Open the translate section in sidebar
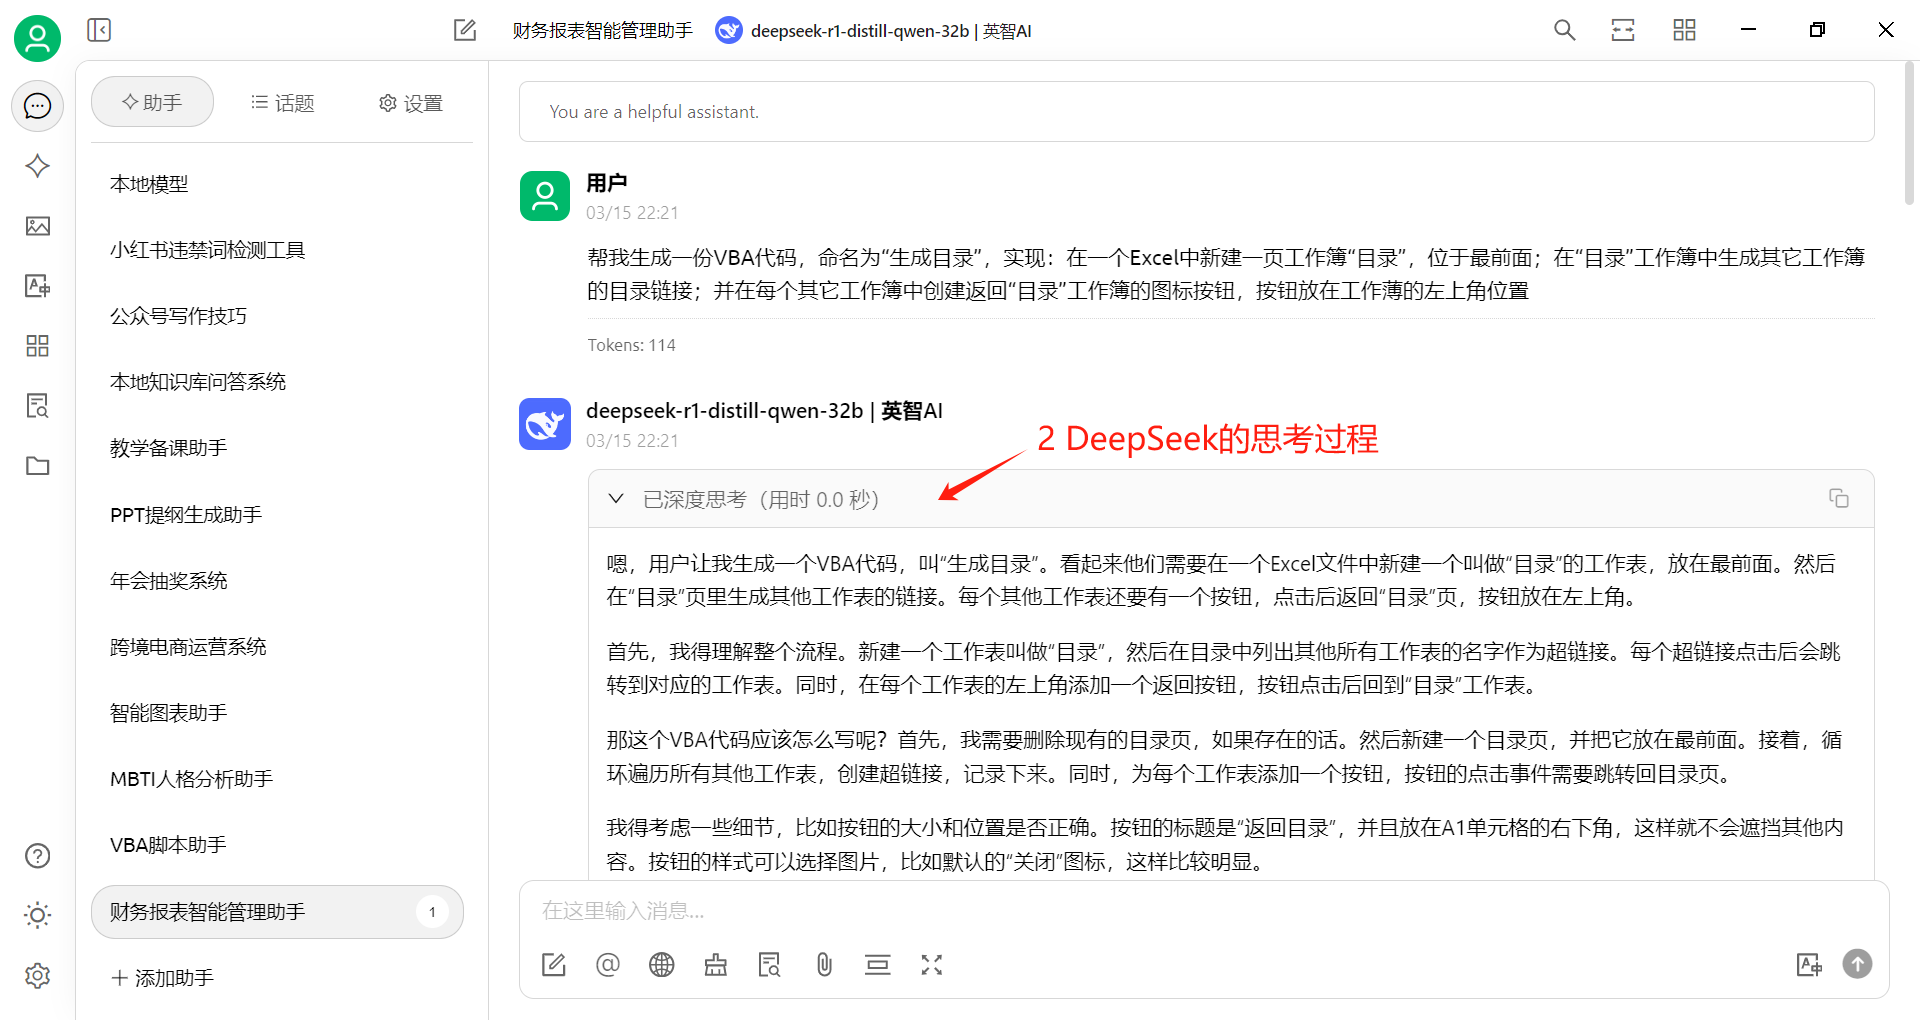 tap(37, 286)
